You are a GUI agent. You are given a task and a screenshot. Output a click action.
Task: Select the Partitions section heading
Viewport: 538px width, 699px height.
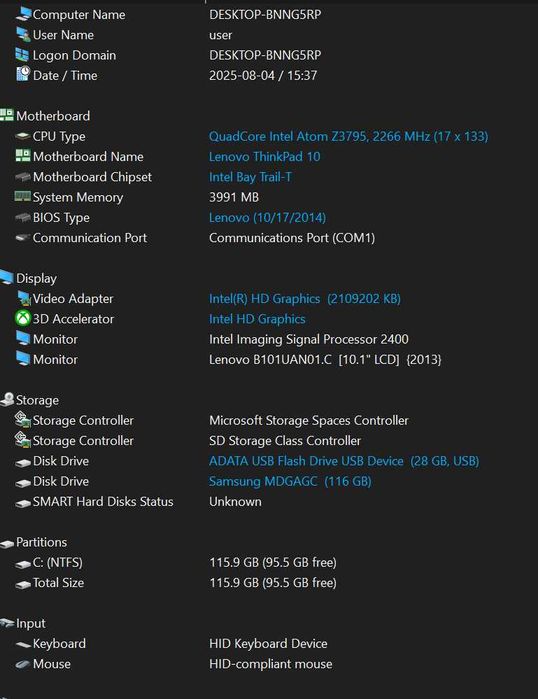point(41,542)
